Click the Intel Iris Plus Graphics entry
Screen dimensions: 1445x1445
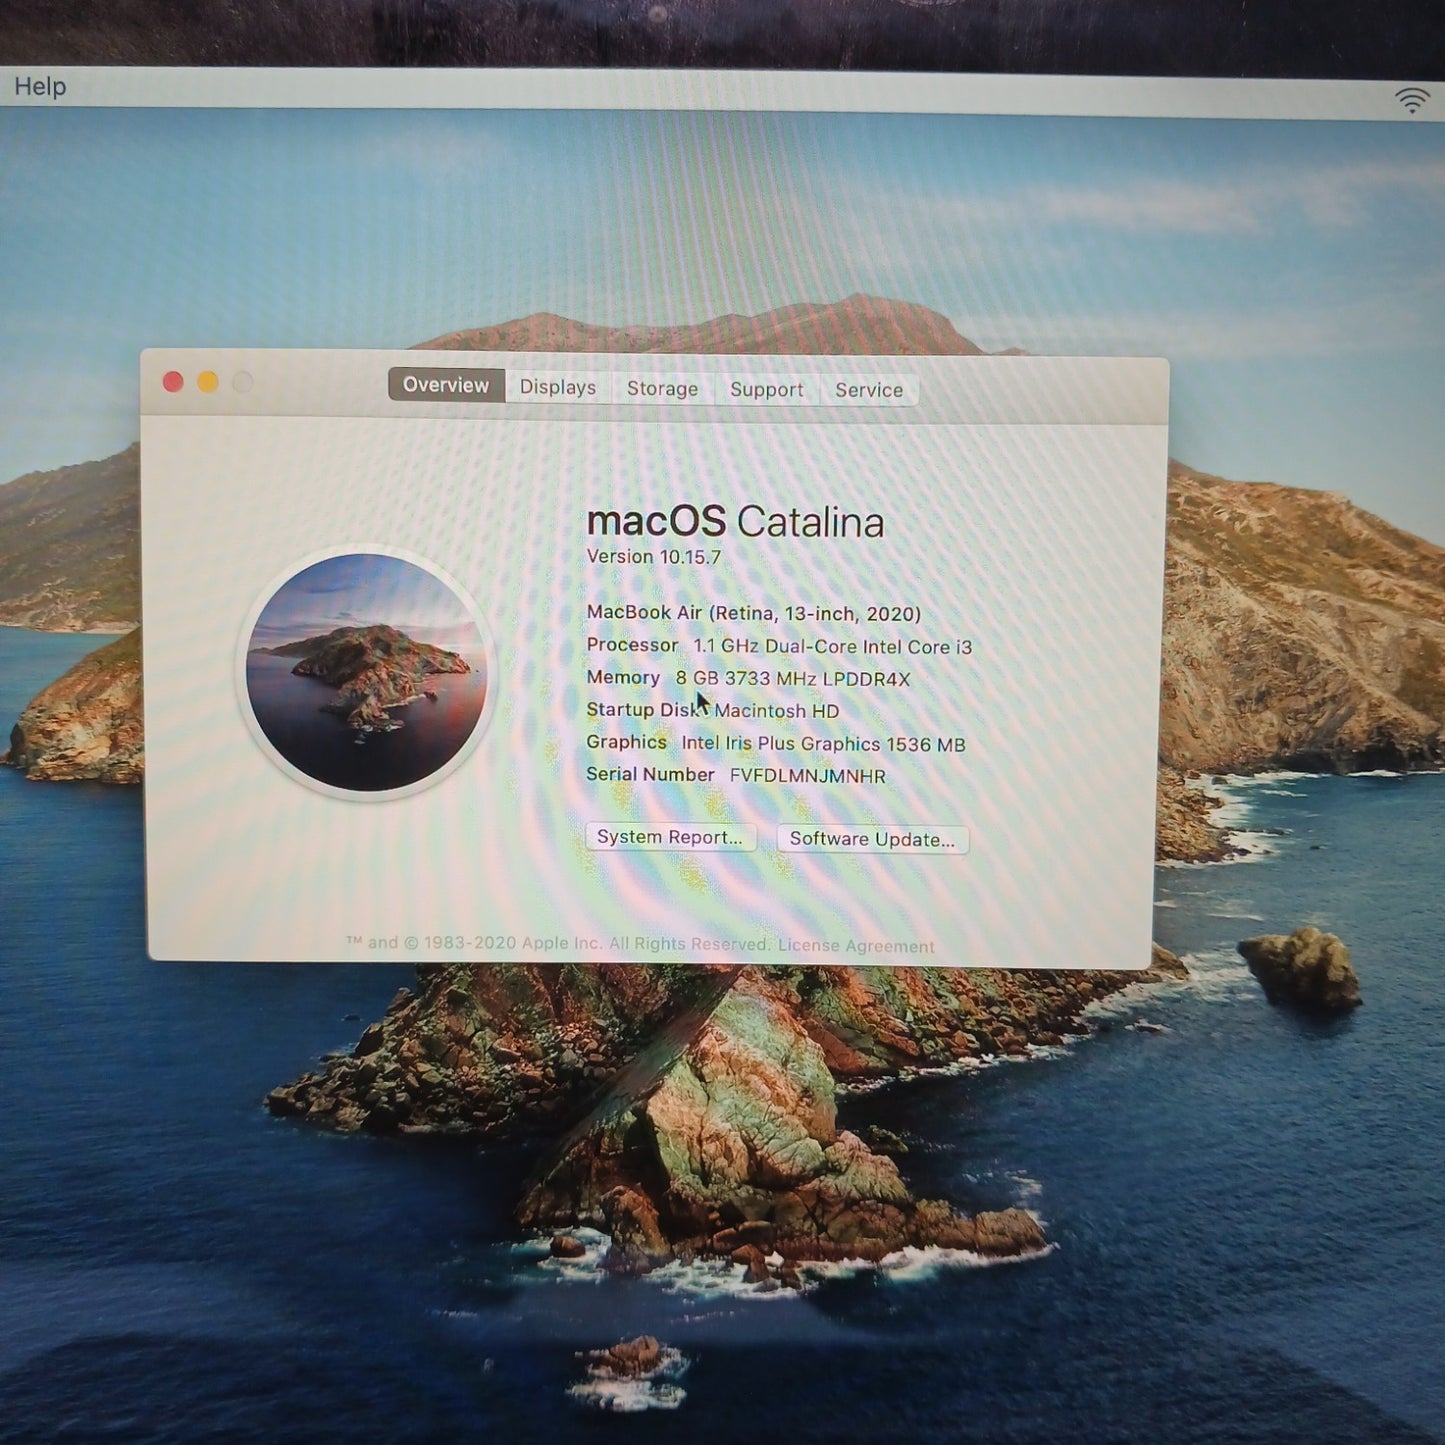point(822,744)
